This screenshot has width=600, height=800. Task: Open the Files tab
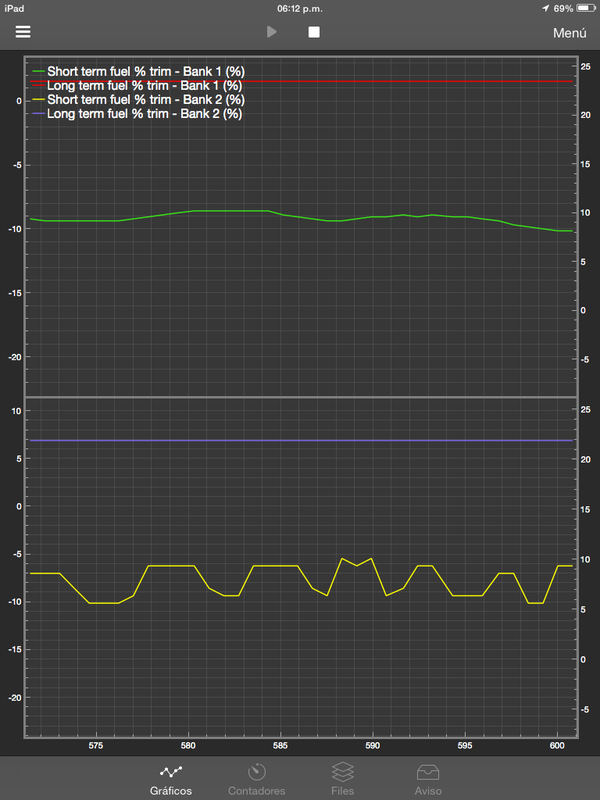(x=342, y=779)
